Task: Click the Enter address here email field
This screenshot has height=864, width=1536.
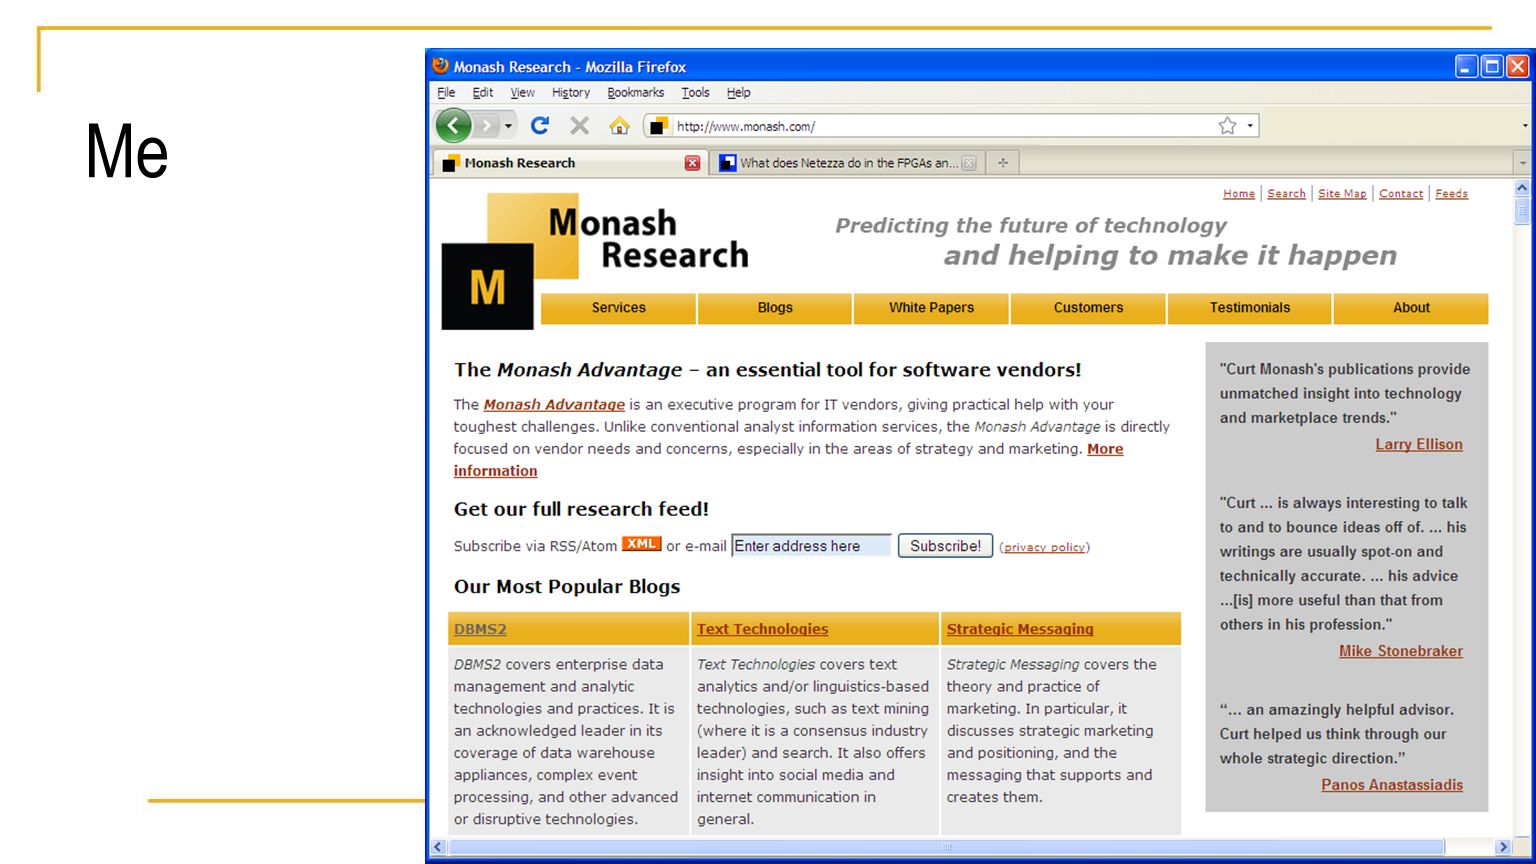Action: tap(811, 546)
